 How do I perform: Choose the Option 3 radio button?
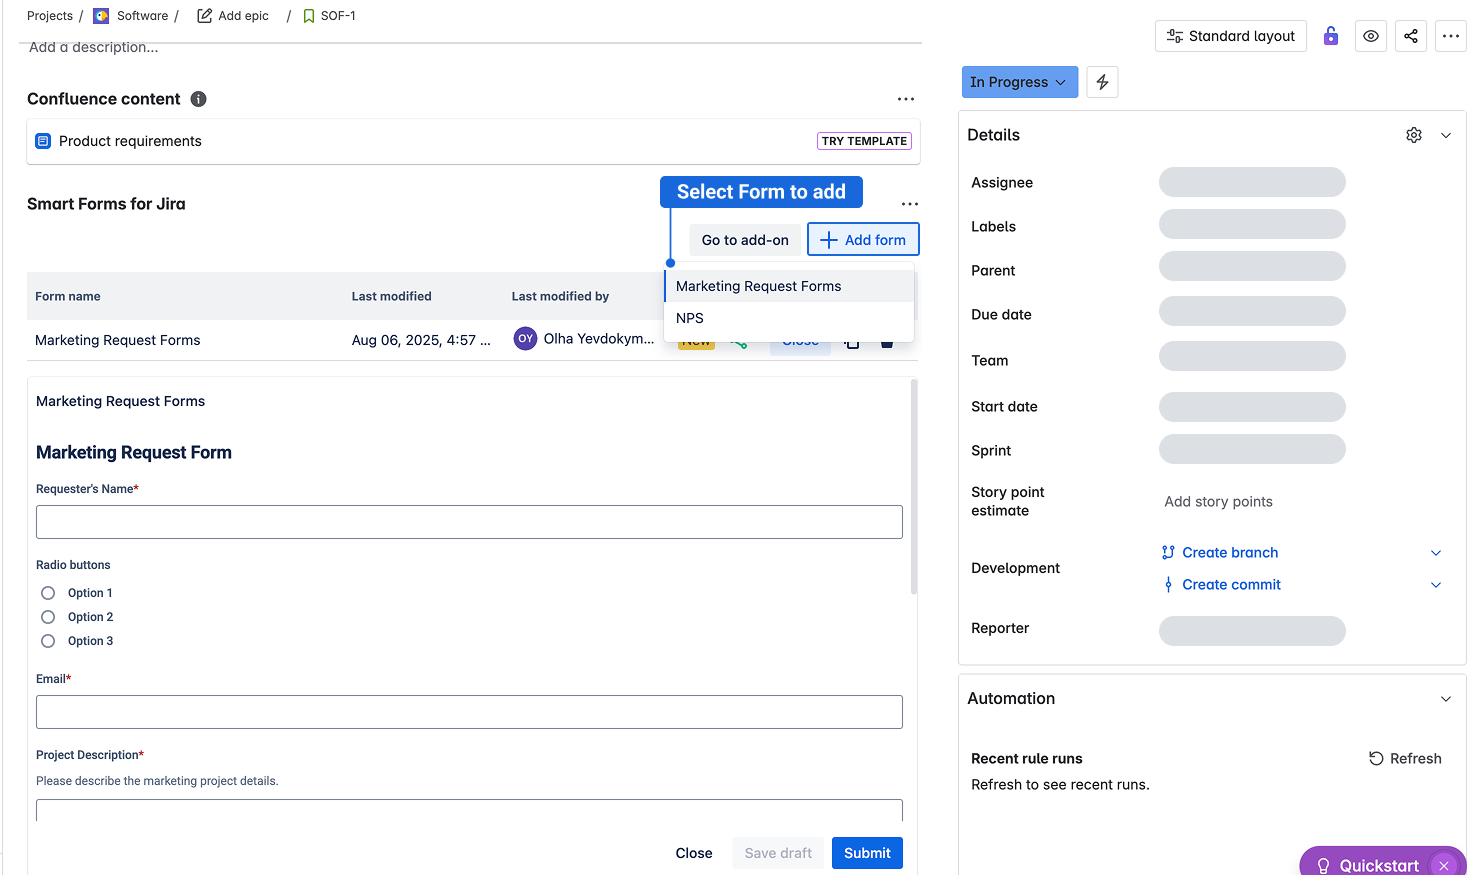click(x=48, y=641)
